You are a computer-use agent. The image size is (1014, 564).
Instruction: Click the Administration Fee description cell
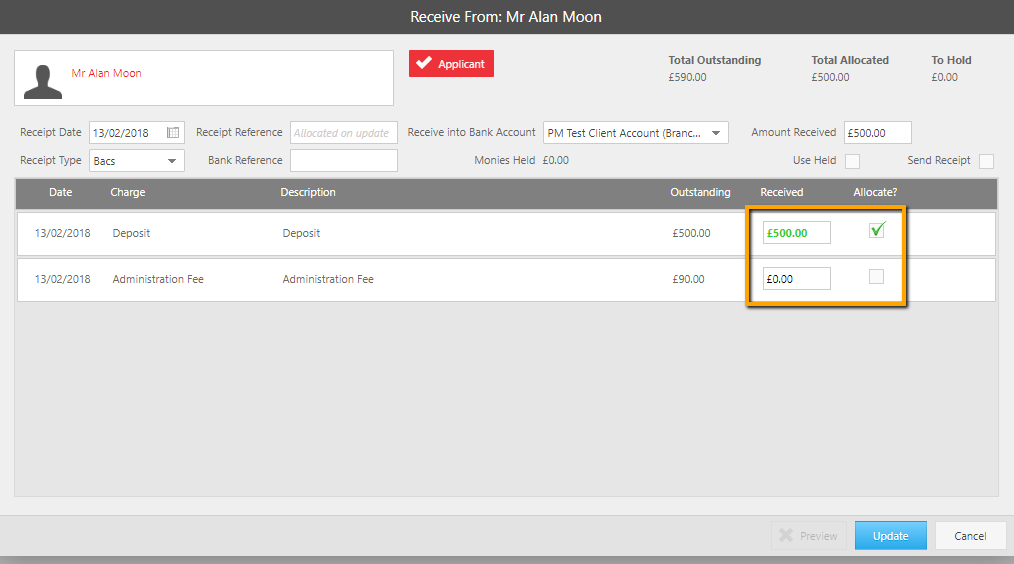tap(328, 279)
